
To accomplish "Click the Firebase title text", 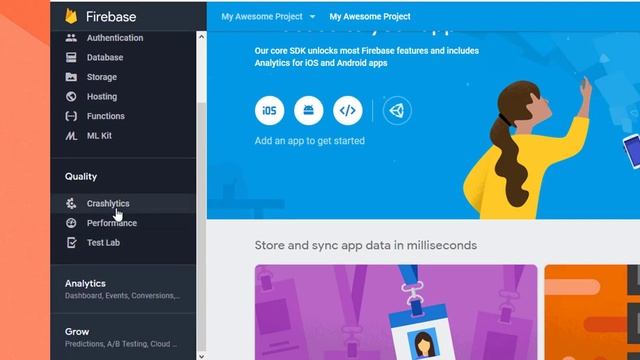I will click(x=111, y=17).
